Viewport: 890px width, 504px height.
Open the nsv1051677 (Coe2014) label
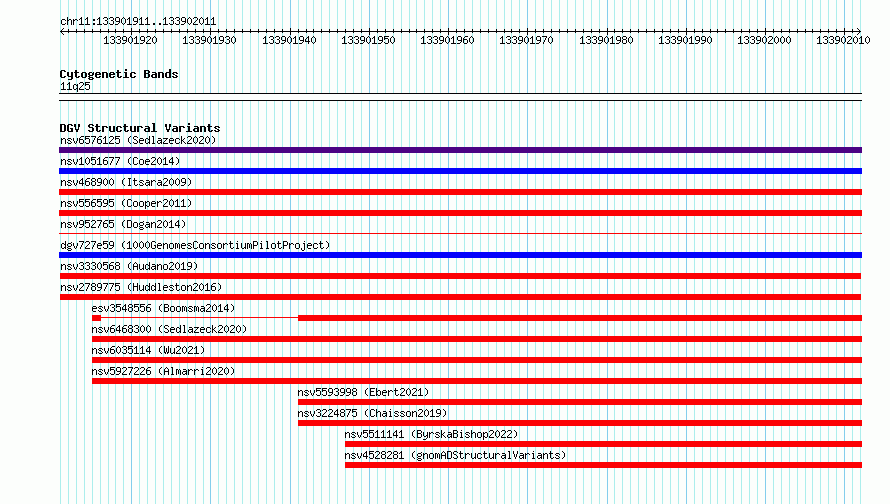(120, 161)
